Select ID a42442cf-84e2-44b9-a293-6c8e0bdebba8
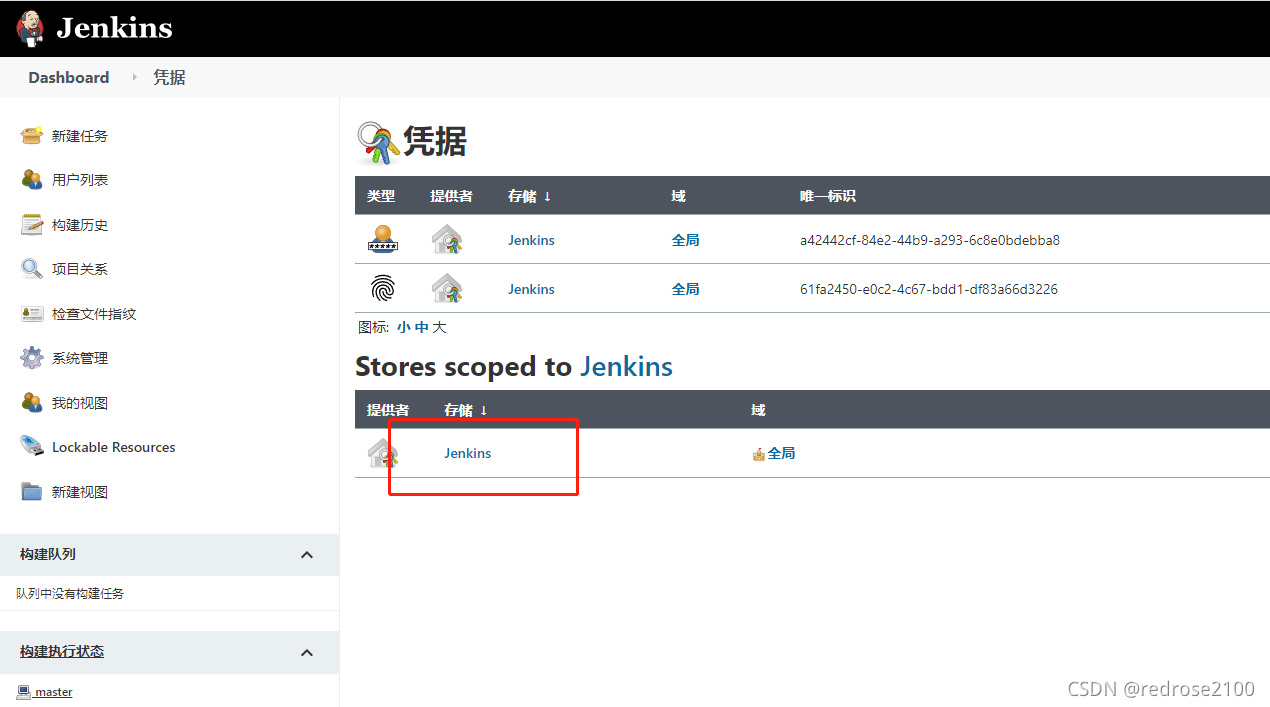This screenshot has height=707, width=1270. [930, 240]
